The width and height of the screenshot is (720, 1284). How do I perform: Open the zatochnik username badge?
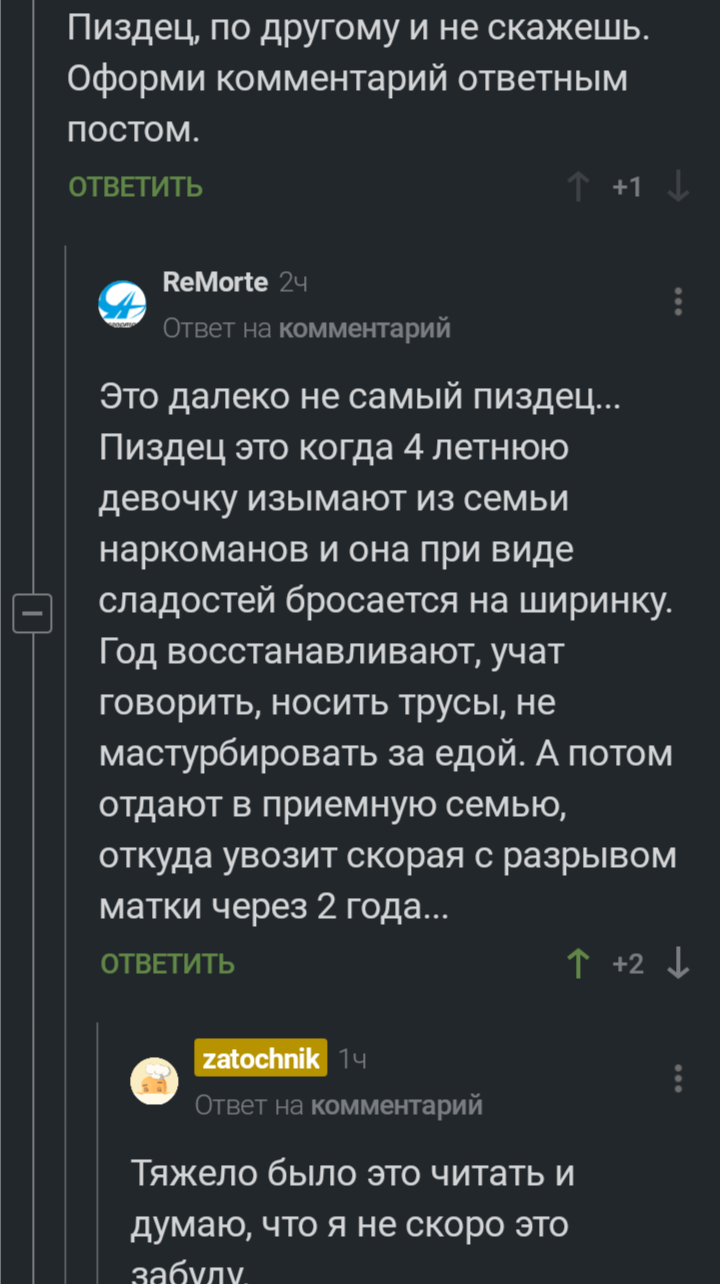(x=260, y=1059)
